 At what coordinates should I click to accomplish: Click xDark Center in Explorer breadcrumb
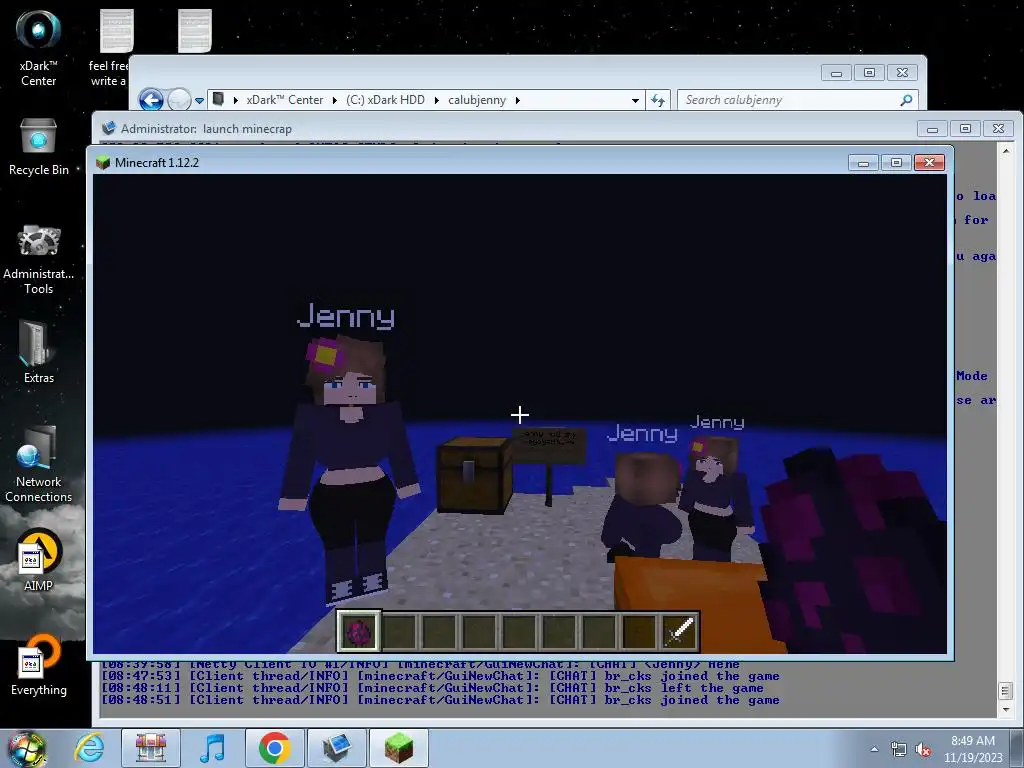[x=284, y=100]
